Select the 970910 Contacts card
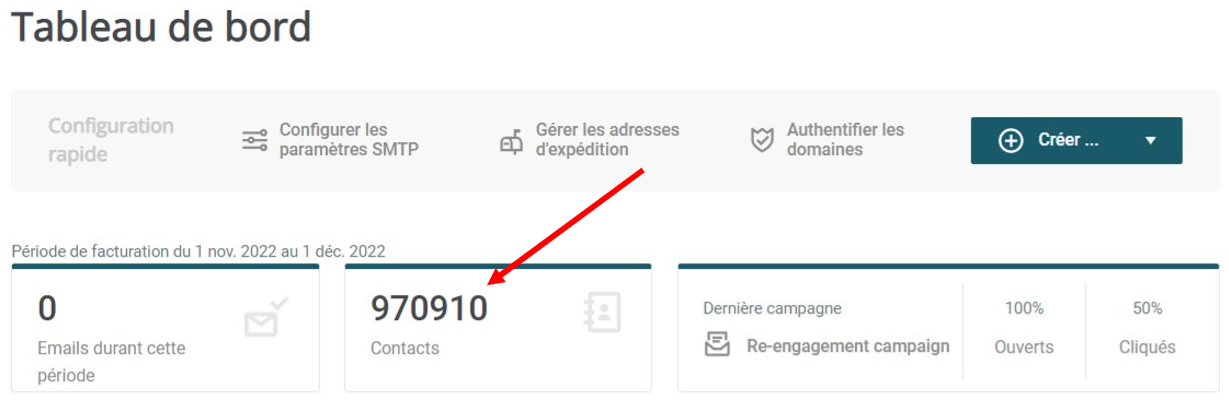 (x=498, y=328)
